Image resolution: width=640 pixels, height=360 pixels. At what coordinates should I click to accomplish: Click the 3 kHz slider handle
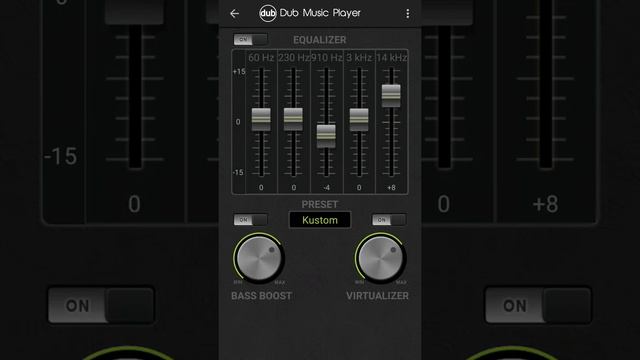tap(359, 120)
